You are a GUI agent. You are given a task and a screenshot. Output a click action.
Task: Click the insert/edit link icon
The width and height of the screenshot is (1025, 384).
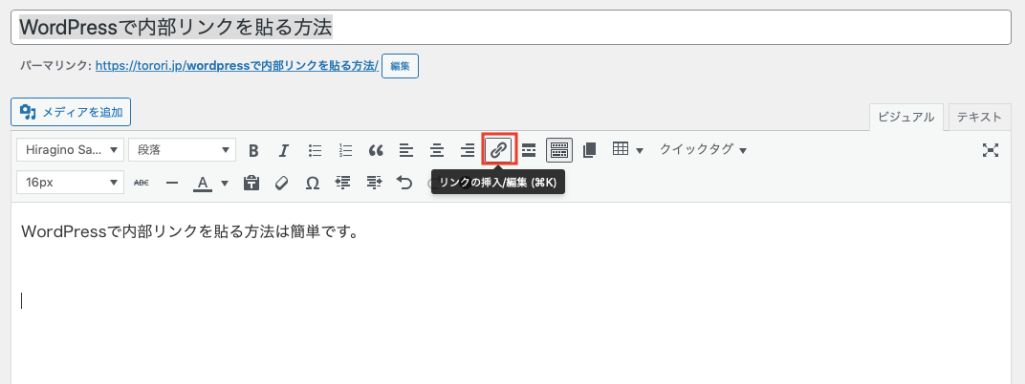[499, 150]
